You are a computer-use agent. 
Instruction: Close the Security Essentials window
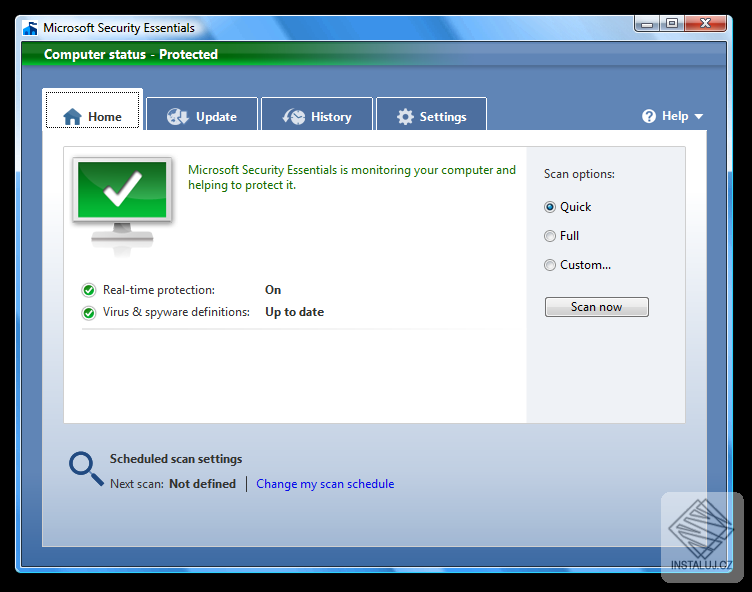(x=705, y=24)
